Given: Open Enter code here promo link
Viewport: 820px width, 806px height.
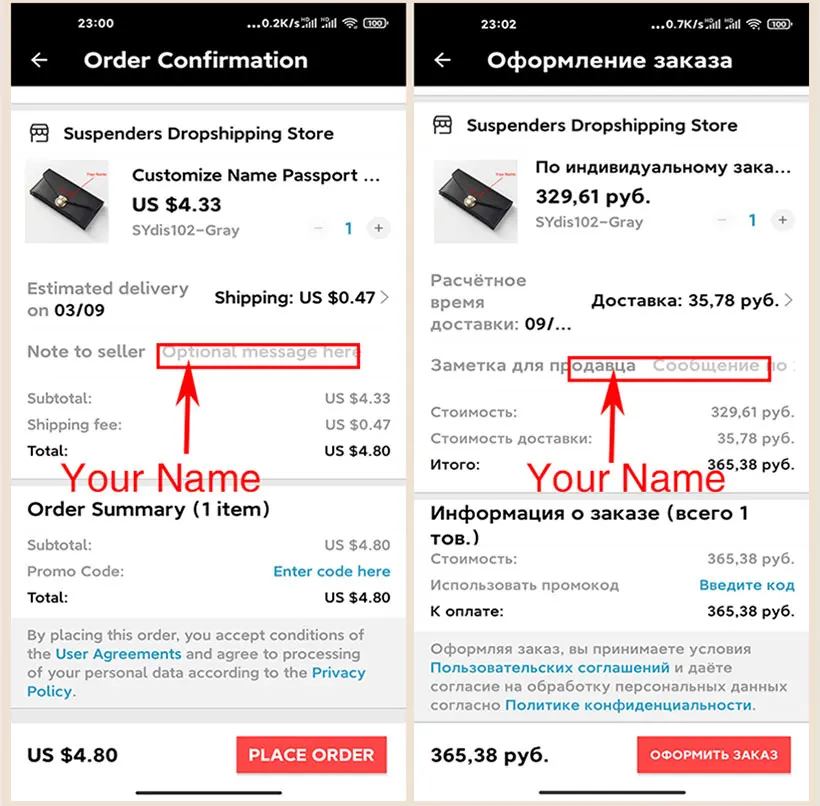Looking at the screenshot, I should coord(332,571).
